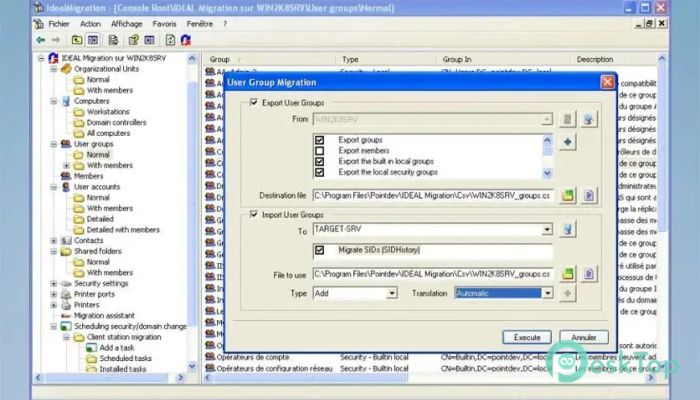Browse for the Destination file with folder icon

(567, 196)
